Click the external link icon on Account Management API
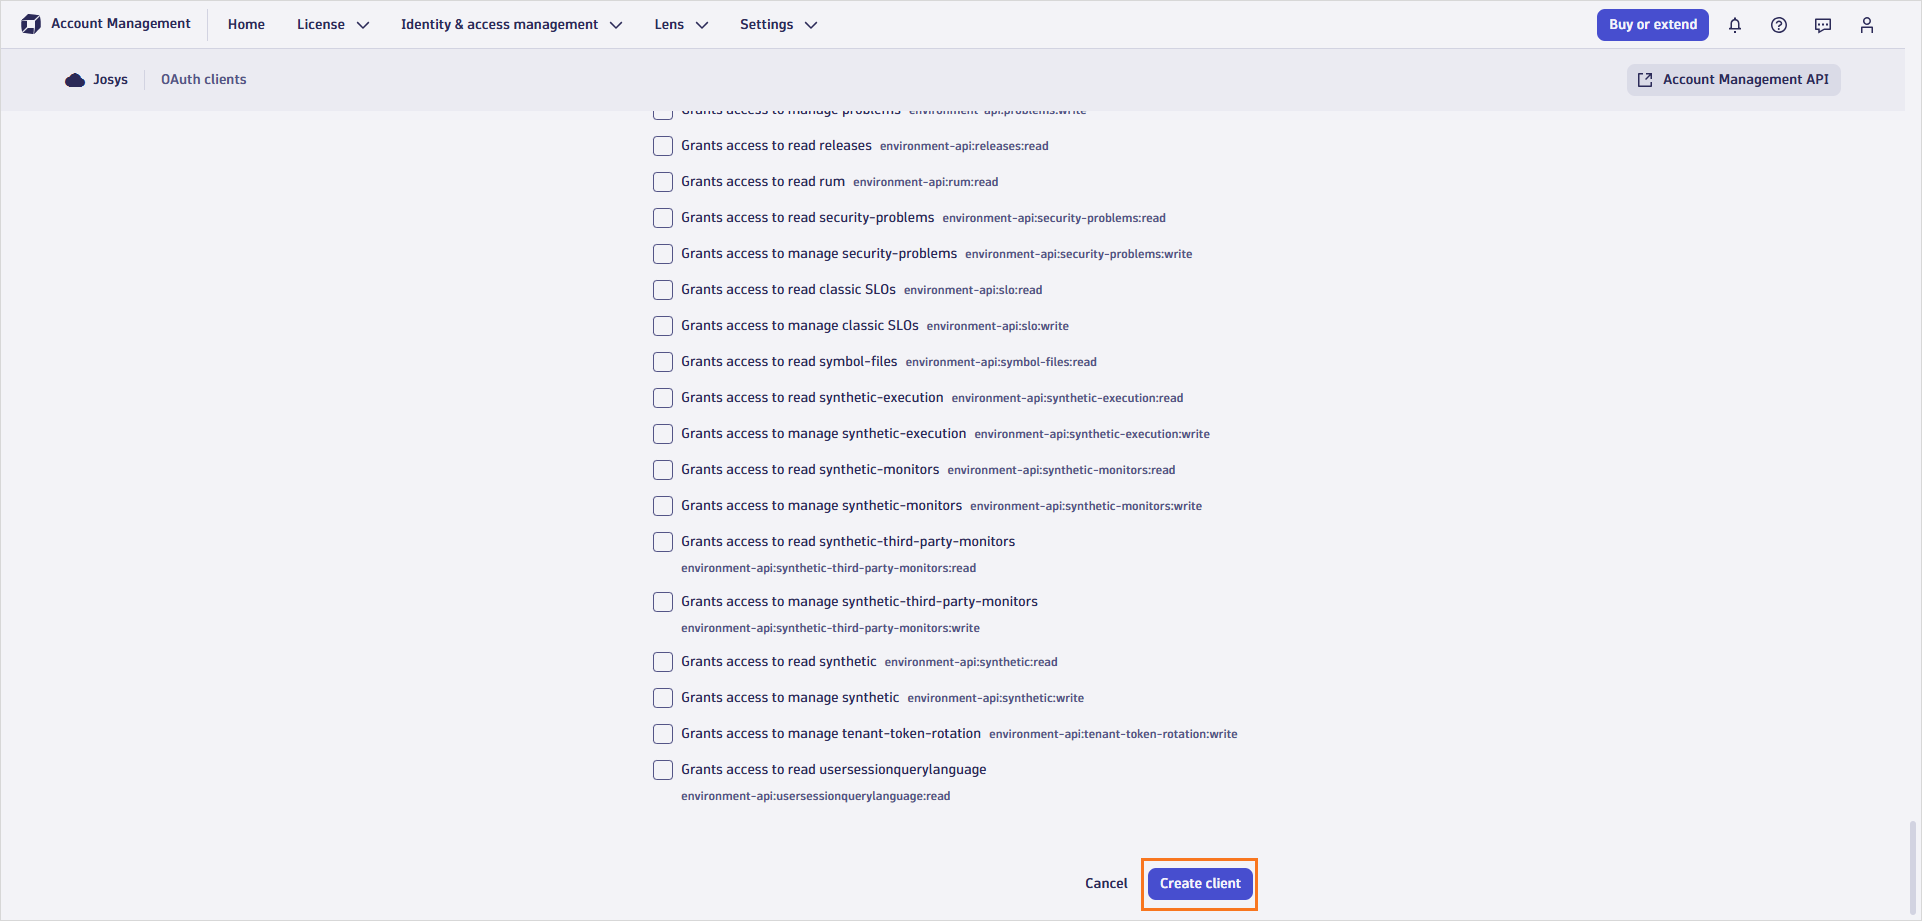The width and height of the screenshot is (1922, 921). [1645, 80]
